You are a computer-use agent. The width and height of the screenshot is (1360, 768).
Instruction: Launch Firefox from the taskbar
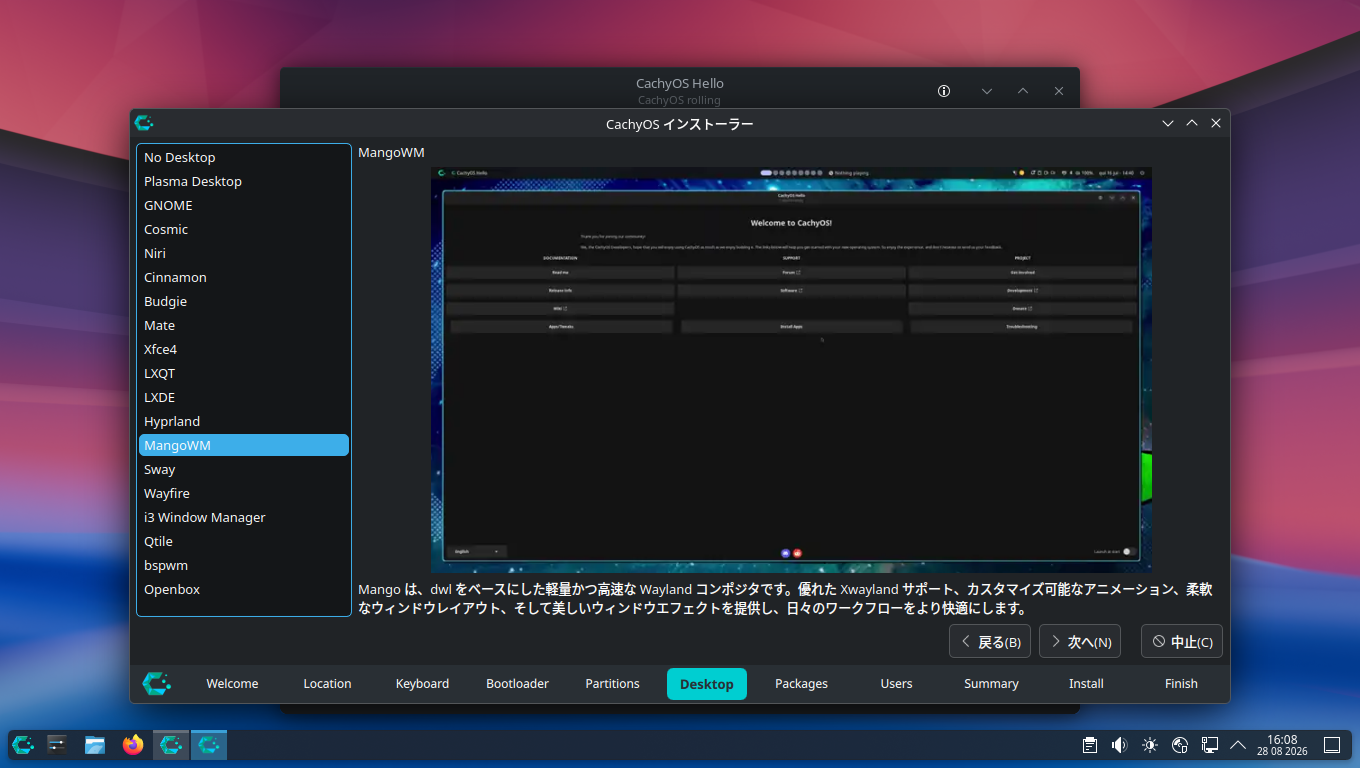point(133,744)
